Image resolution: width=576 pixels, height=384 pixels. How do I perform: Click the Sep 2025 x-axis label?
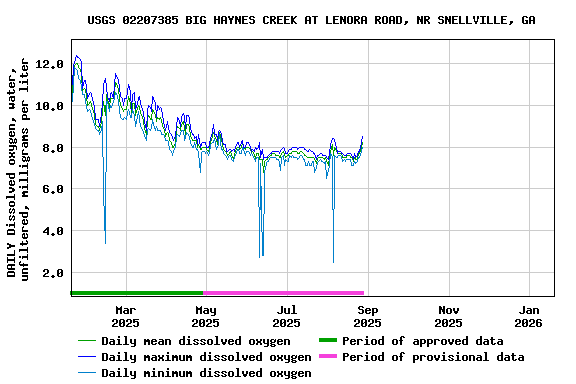click(367, 316)
